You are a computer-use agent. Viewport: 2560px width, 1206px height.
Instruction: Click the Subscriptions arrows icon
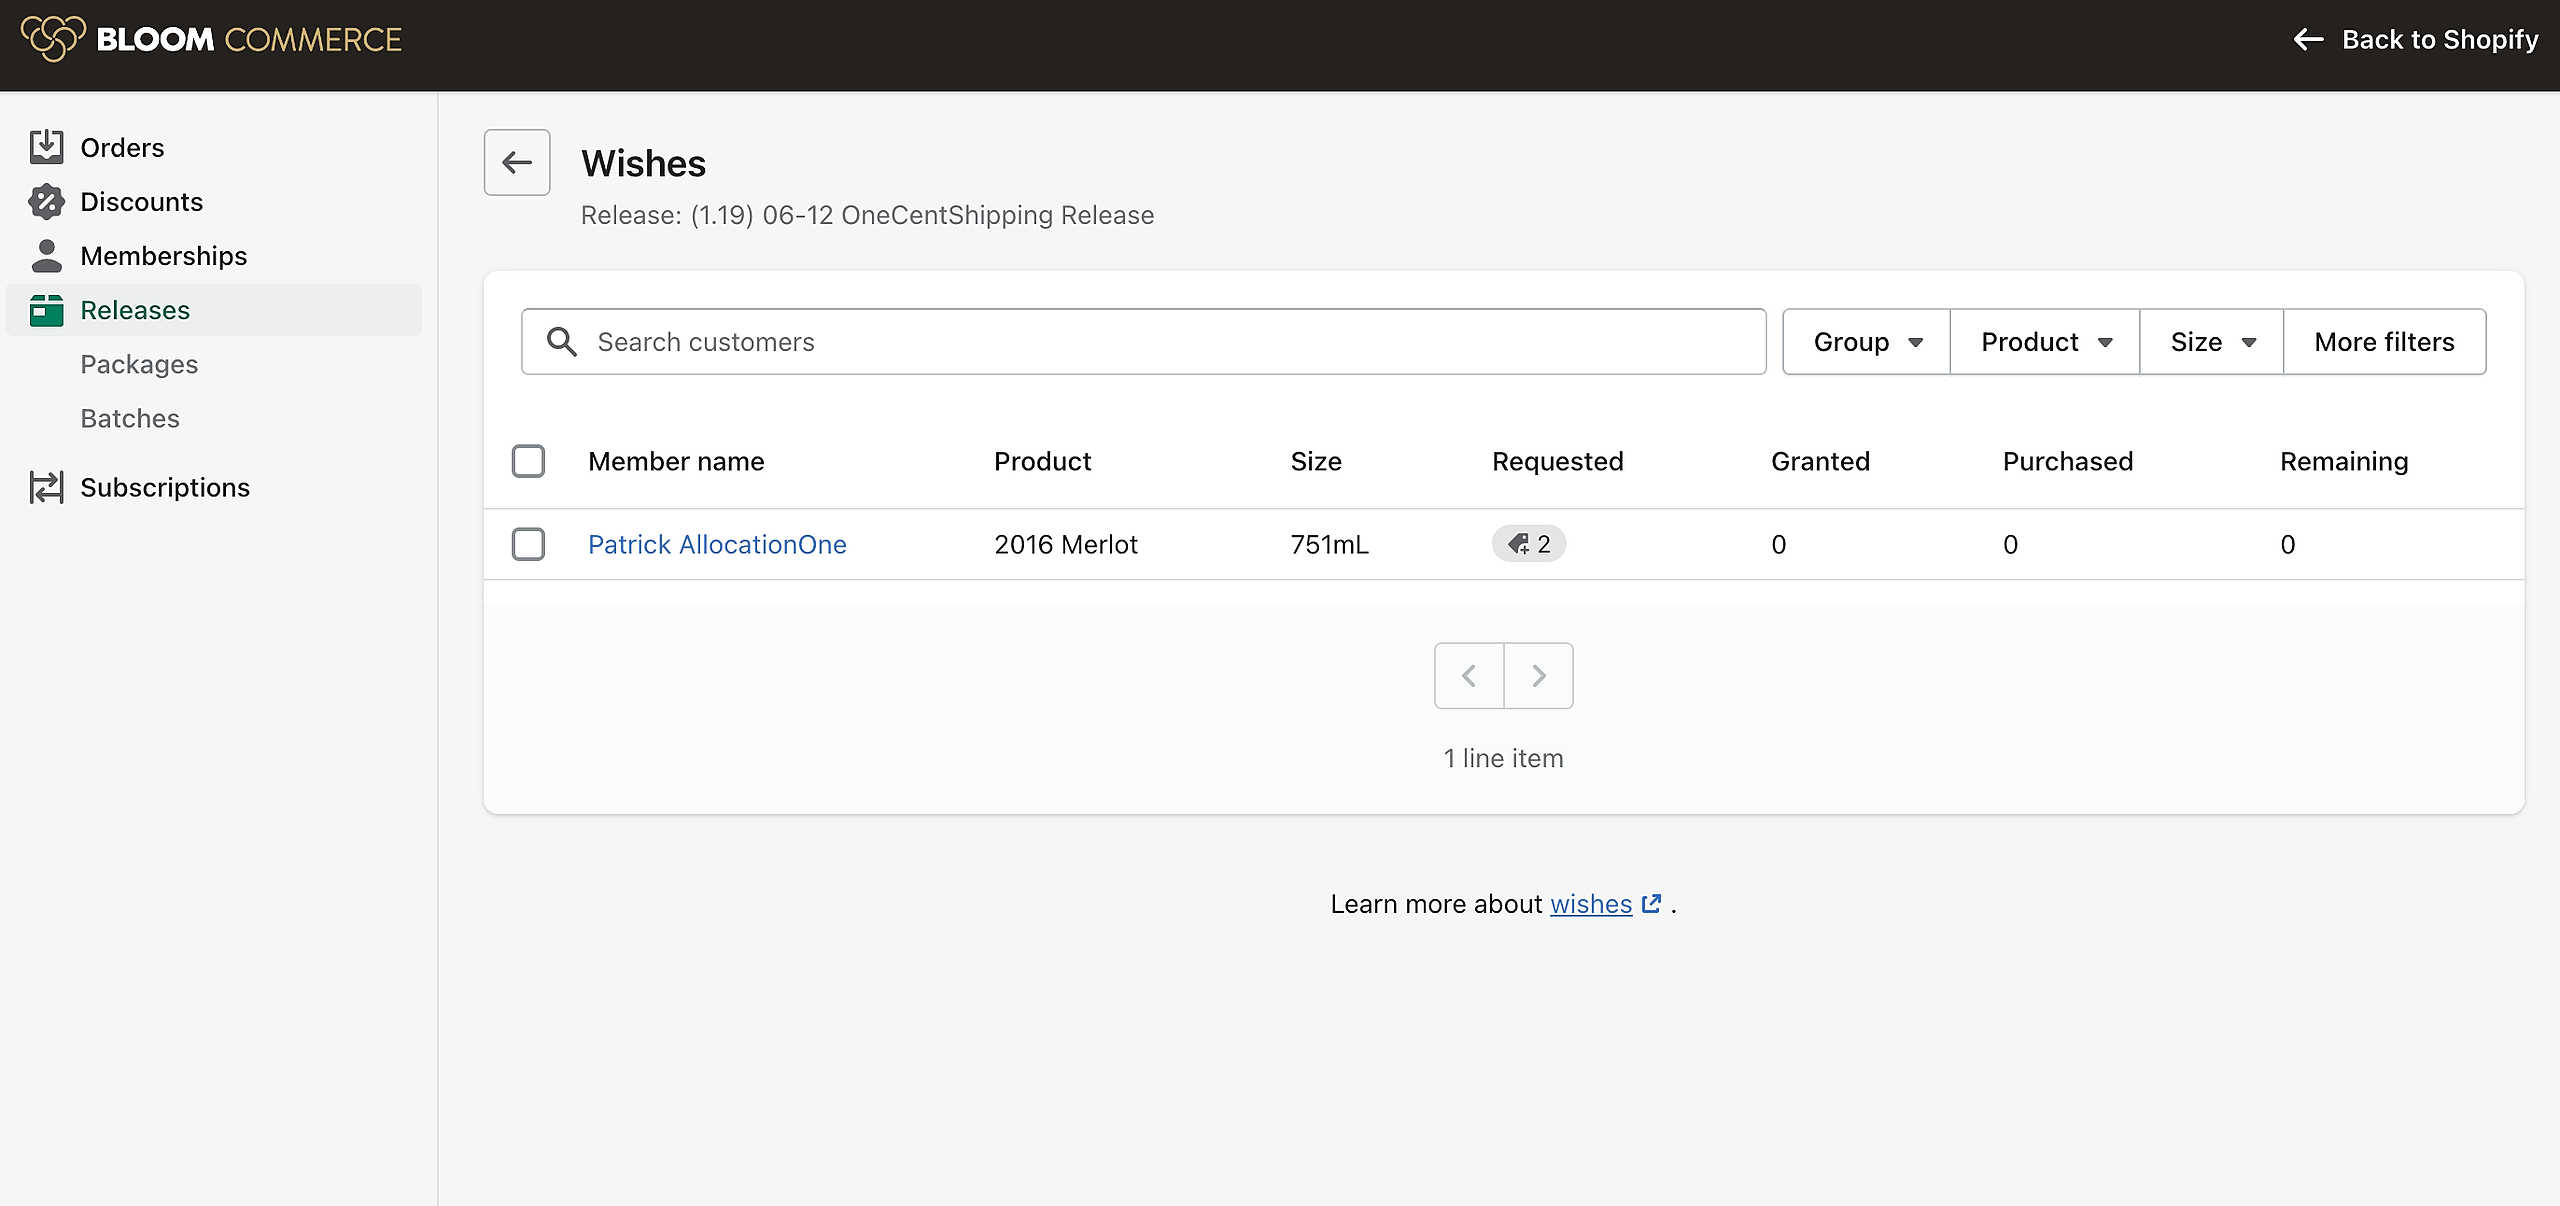[x=46, y=487]
